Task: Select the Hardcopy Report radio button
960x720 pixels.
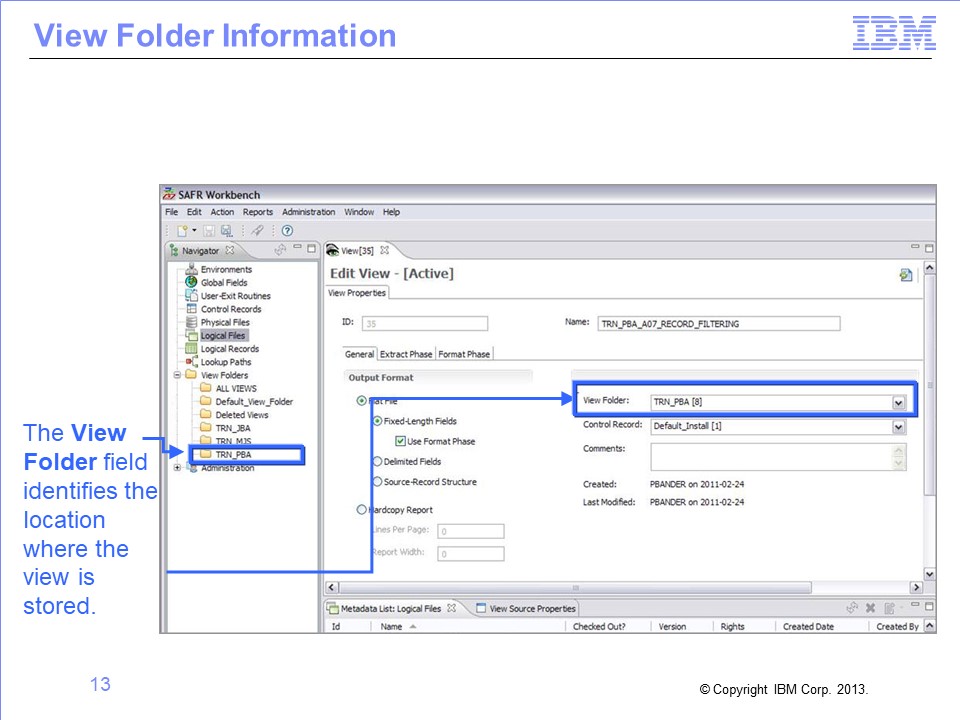Action: click(362, 509)
